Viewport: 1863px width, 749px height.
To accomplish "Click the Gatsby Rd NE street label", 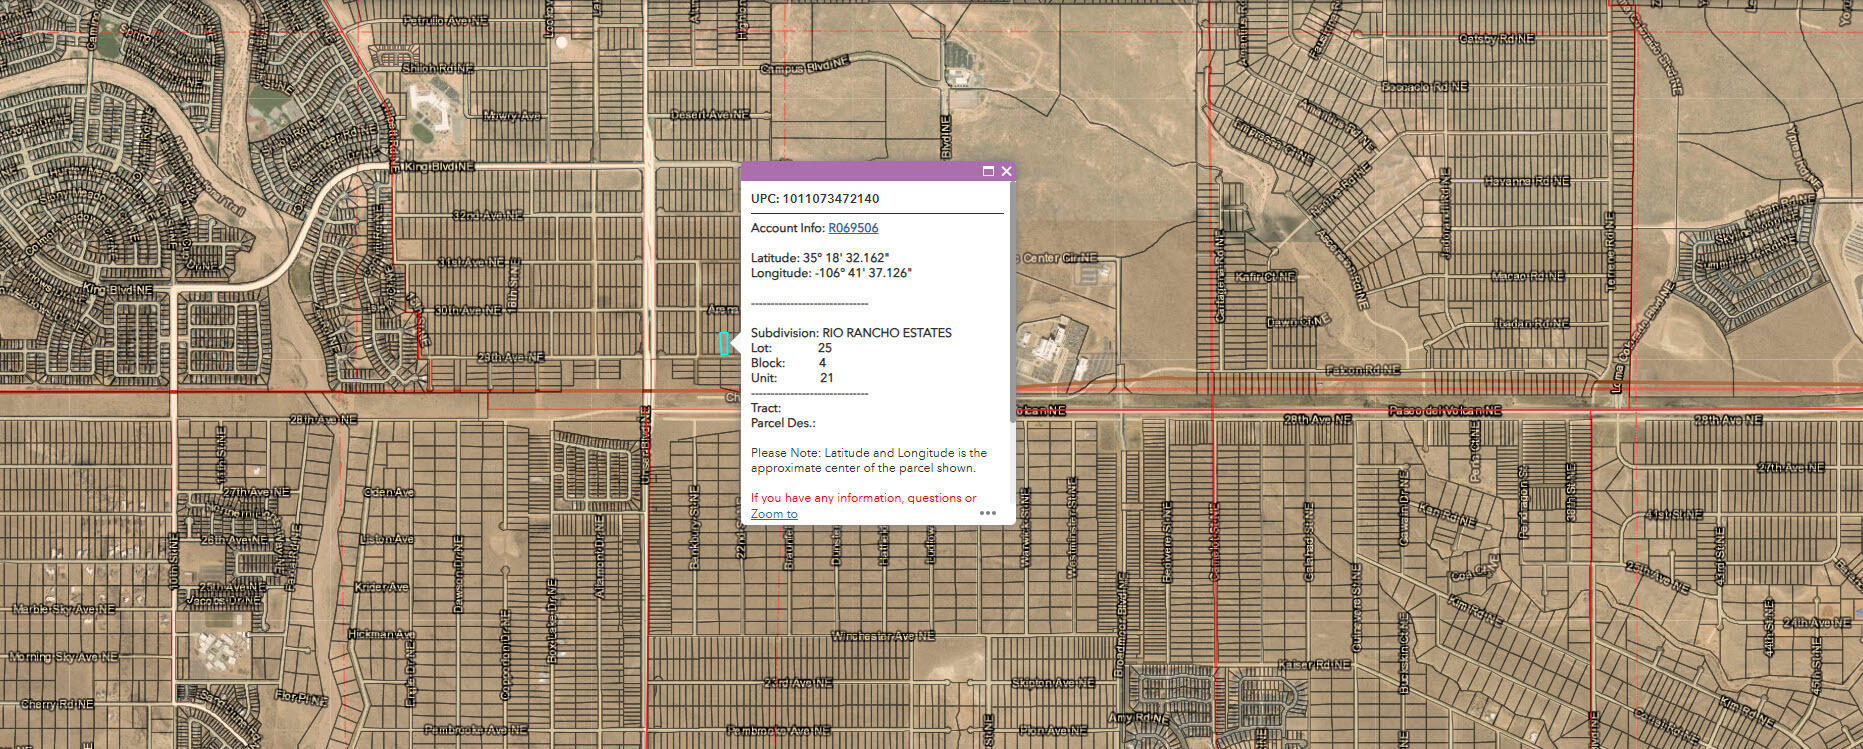I will pyautogui.click(x=1496, y=39).
